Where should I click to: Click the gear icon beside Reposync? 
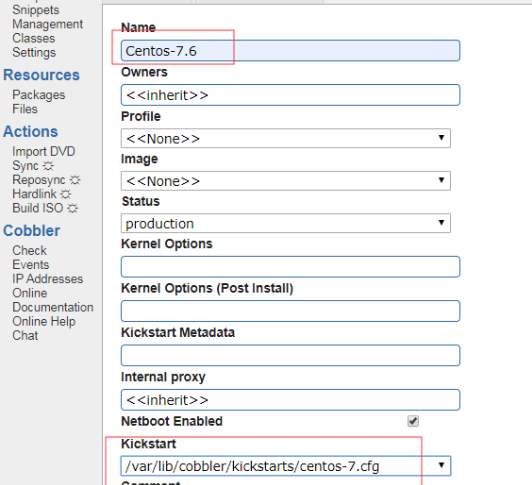[75, 180]
